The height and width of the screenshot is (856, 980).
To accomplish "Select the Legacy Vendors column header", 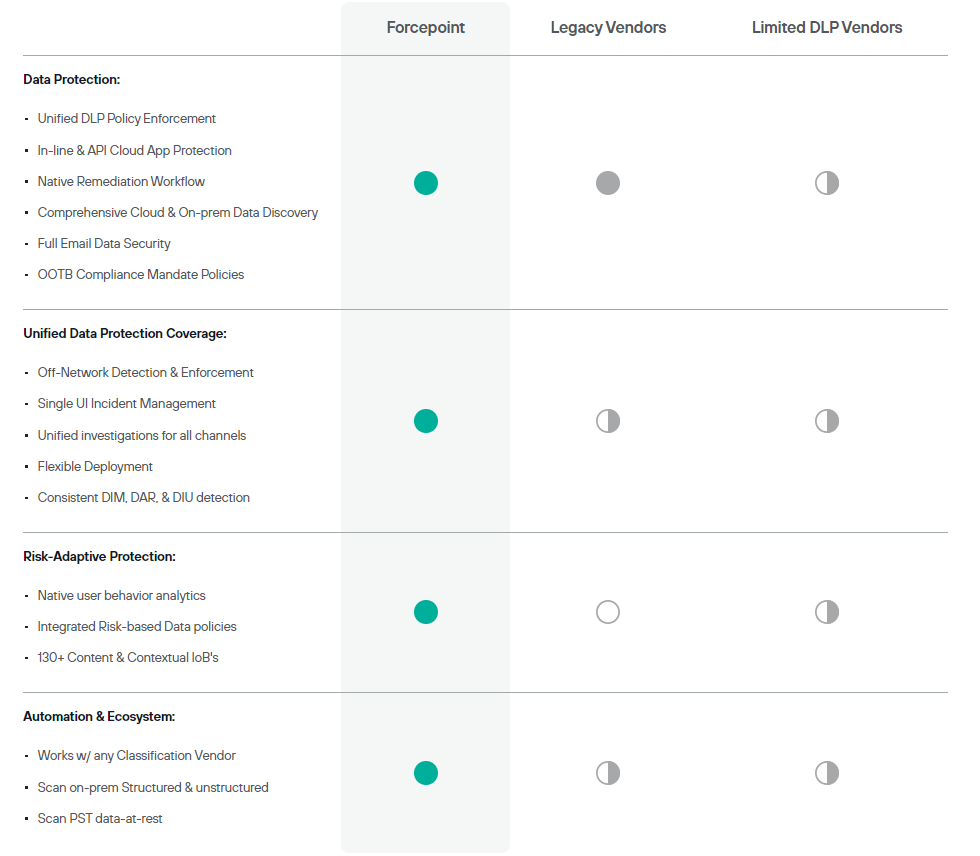I will pos(608,28).
